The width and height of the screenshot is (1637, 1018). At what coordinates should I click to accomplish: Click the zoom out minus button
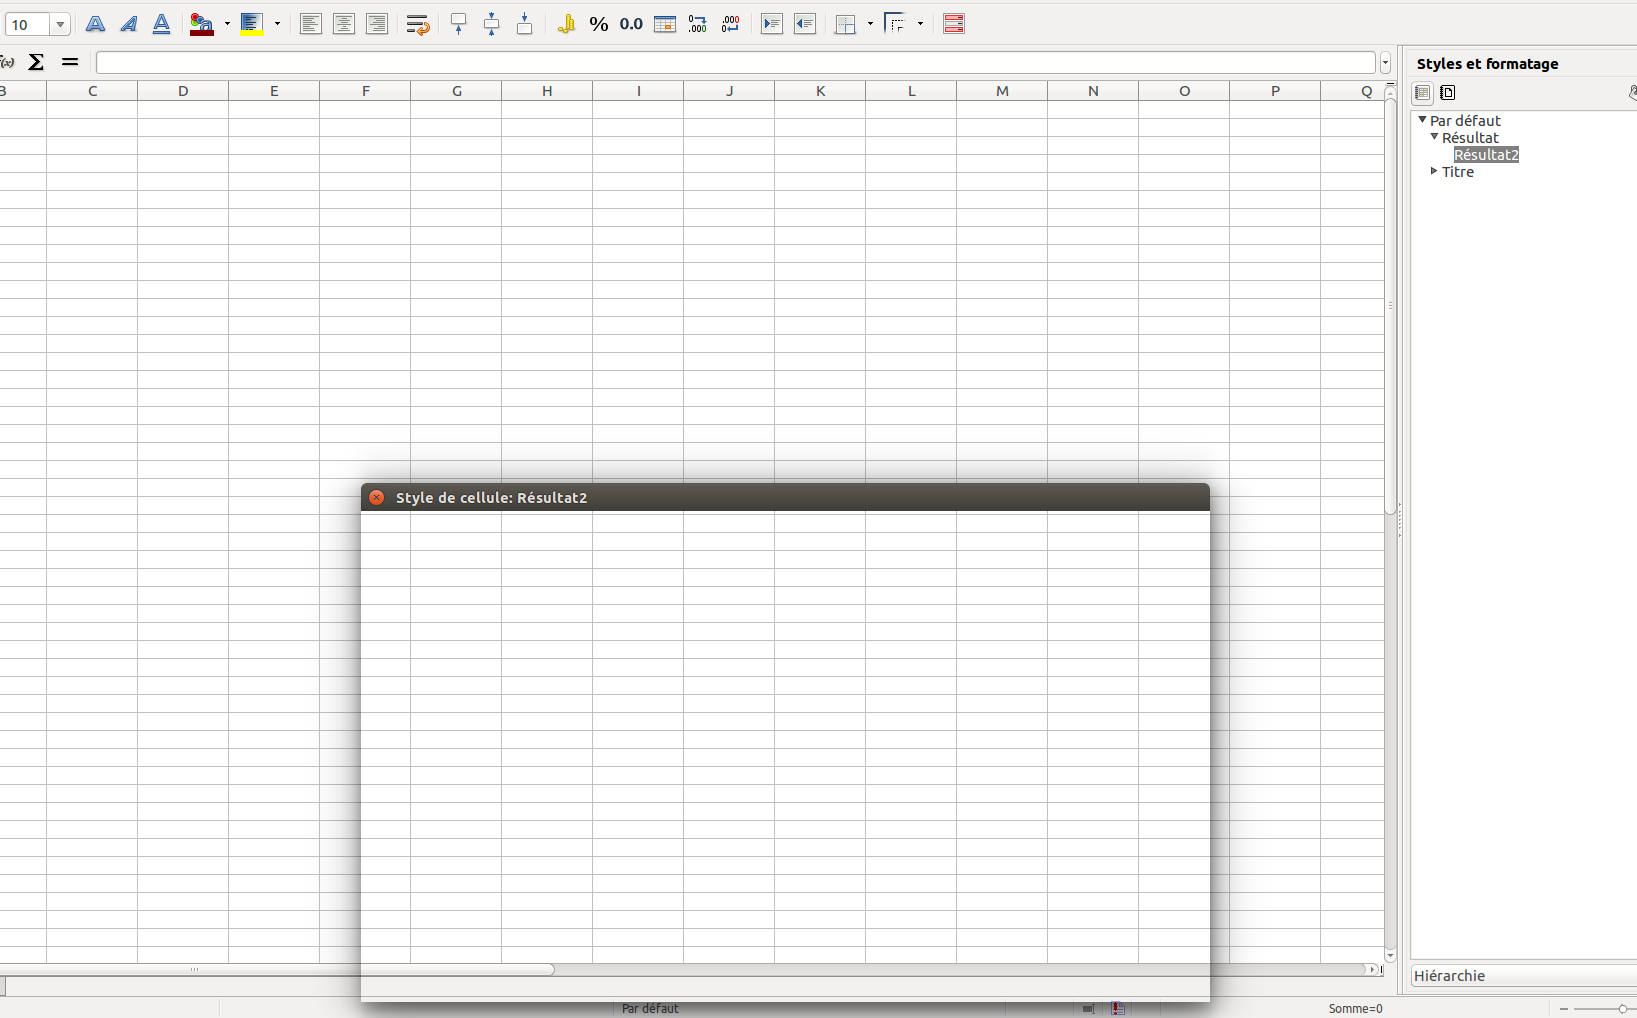[x=1564, y=1009]
